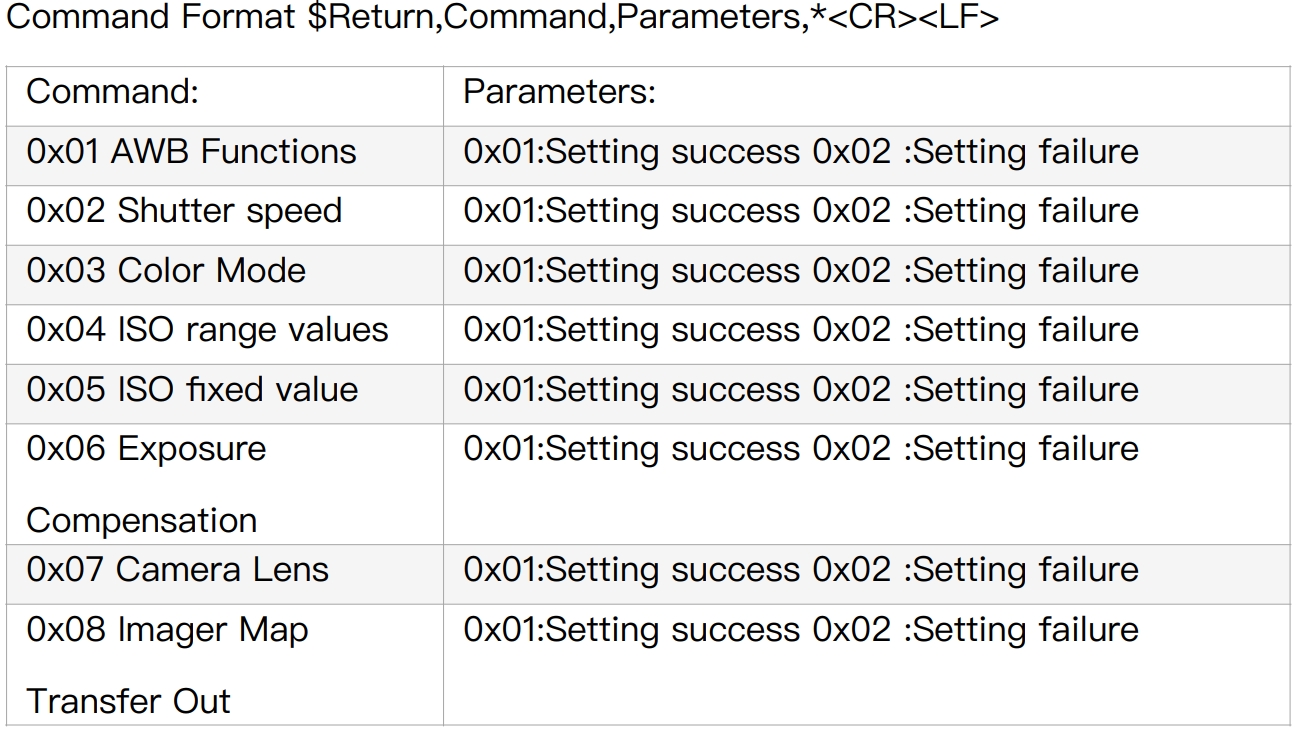Click the 0x04 ISO range values cell
1296x732 pixels.
click(207, 330)
